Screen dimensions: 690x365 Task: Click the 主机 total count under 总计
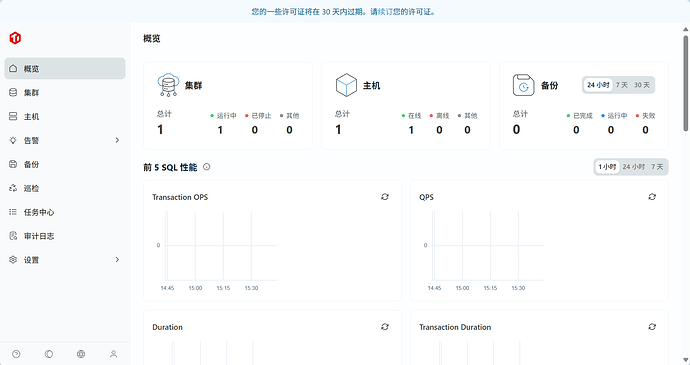[338, 129]
